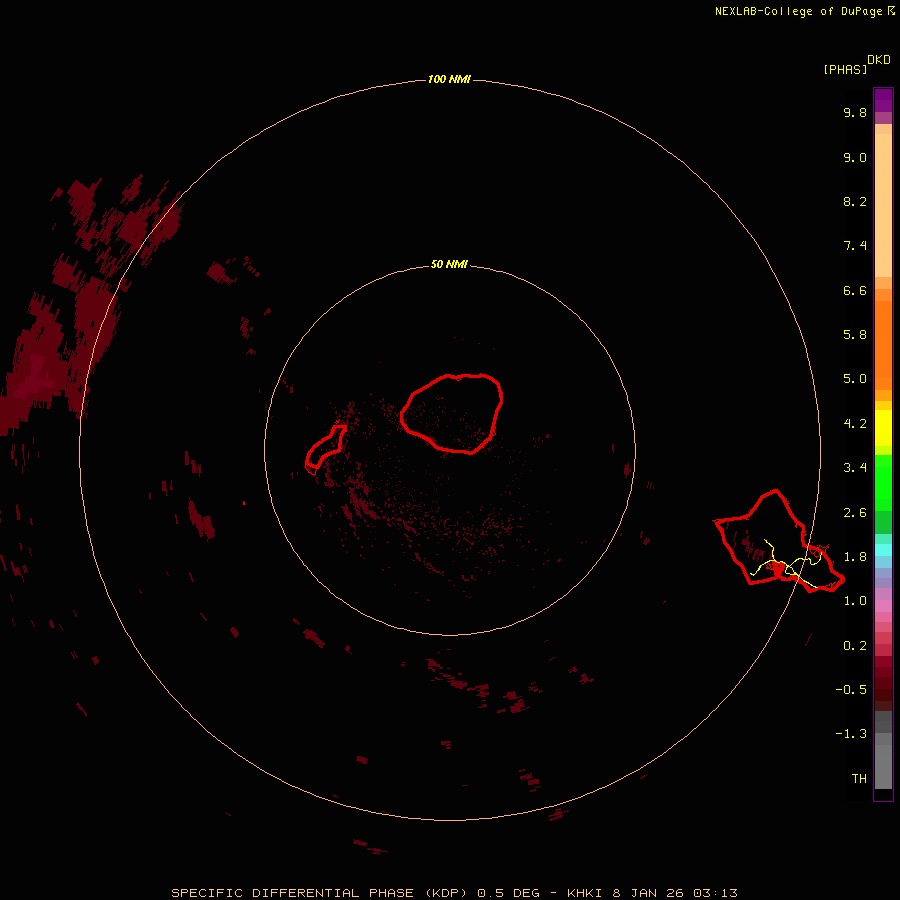Click the purple swatch atop the color scale
Image resolution: width=900 pixels, height=900 pixels.
(x=883, y=100)
